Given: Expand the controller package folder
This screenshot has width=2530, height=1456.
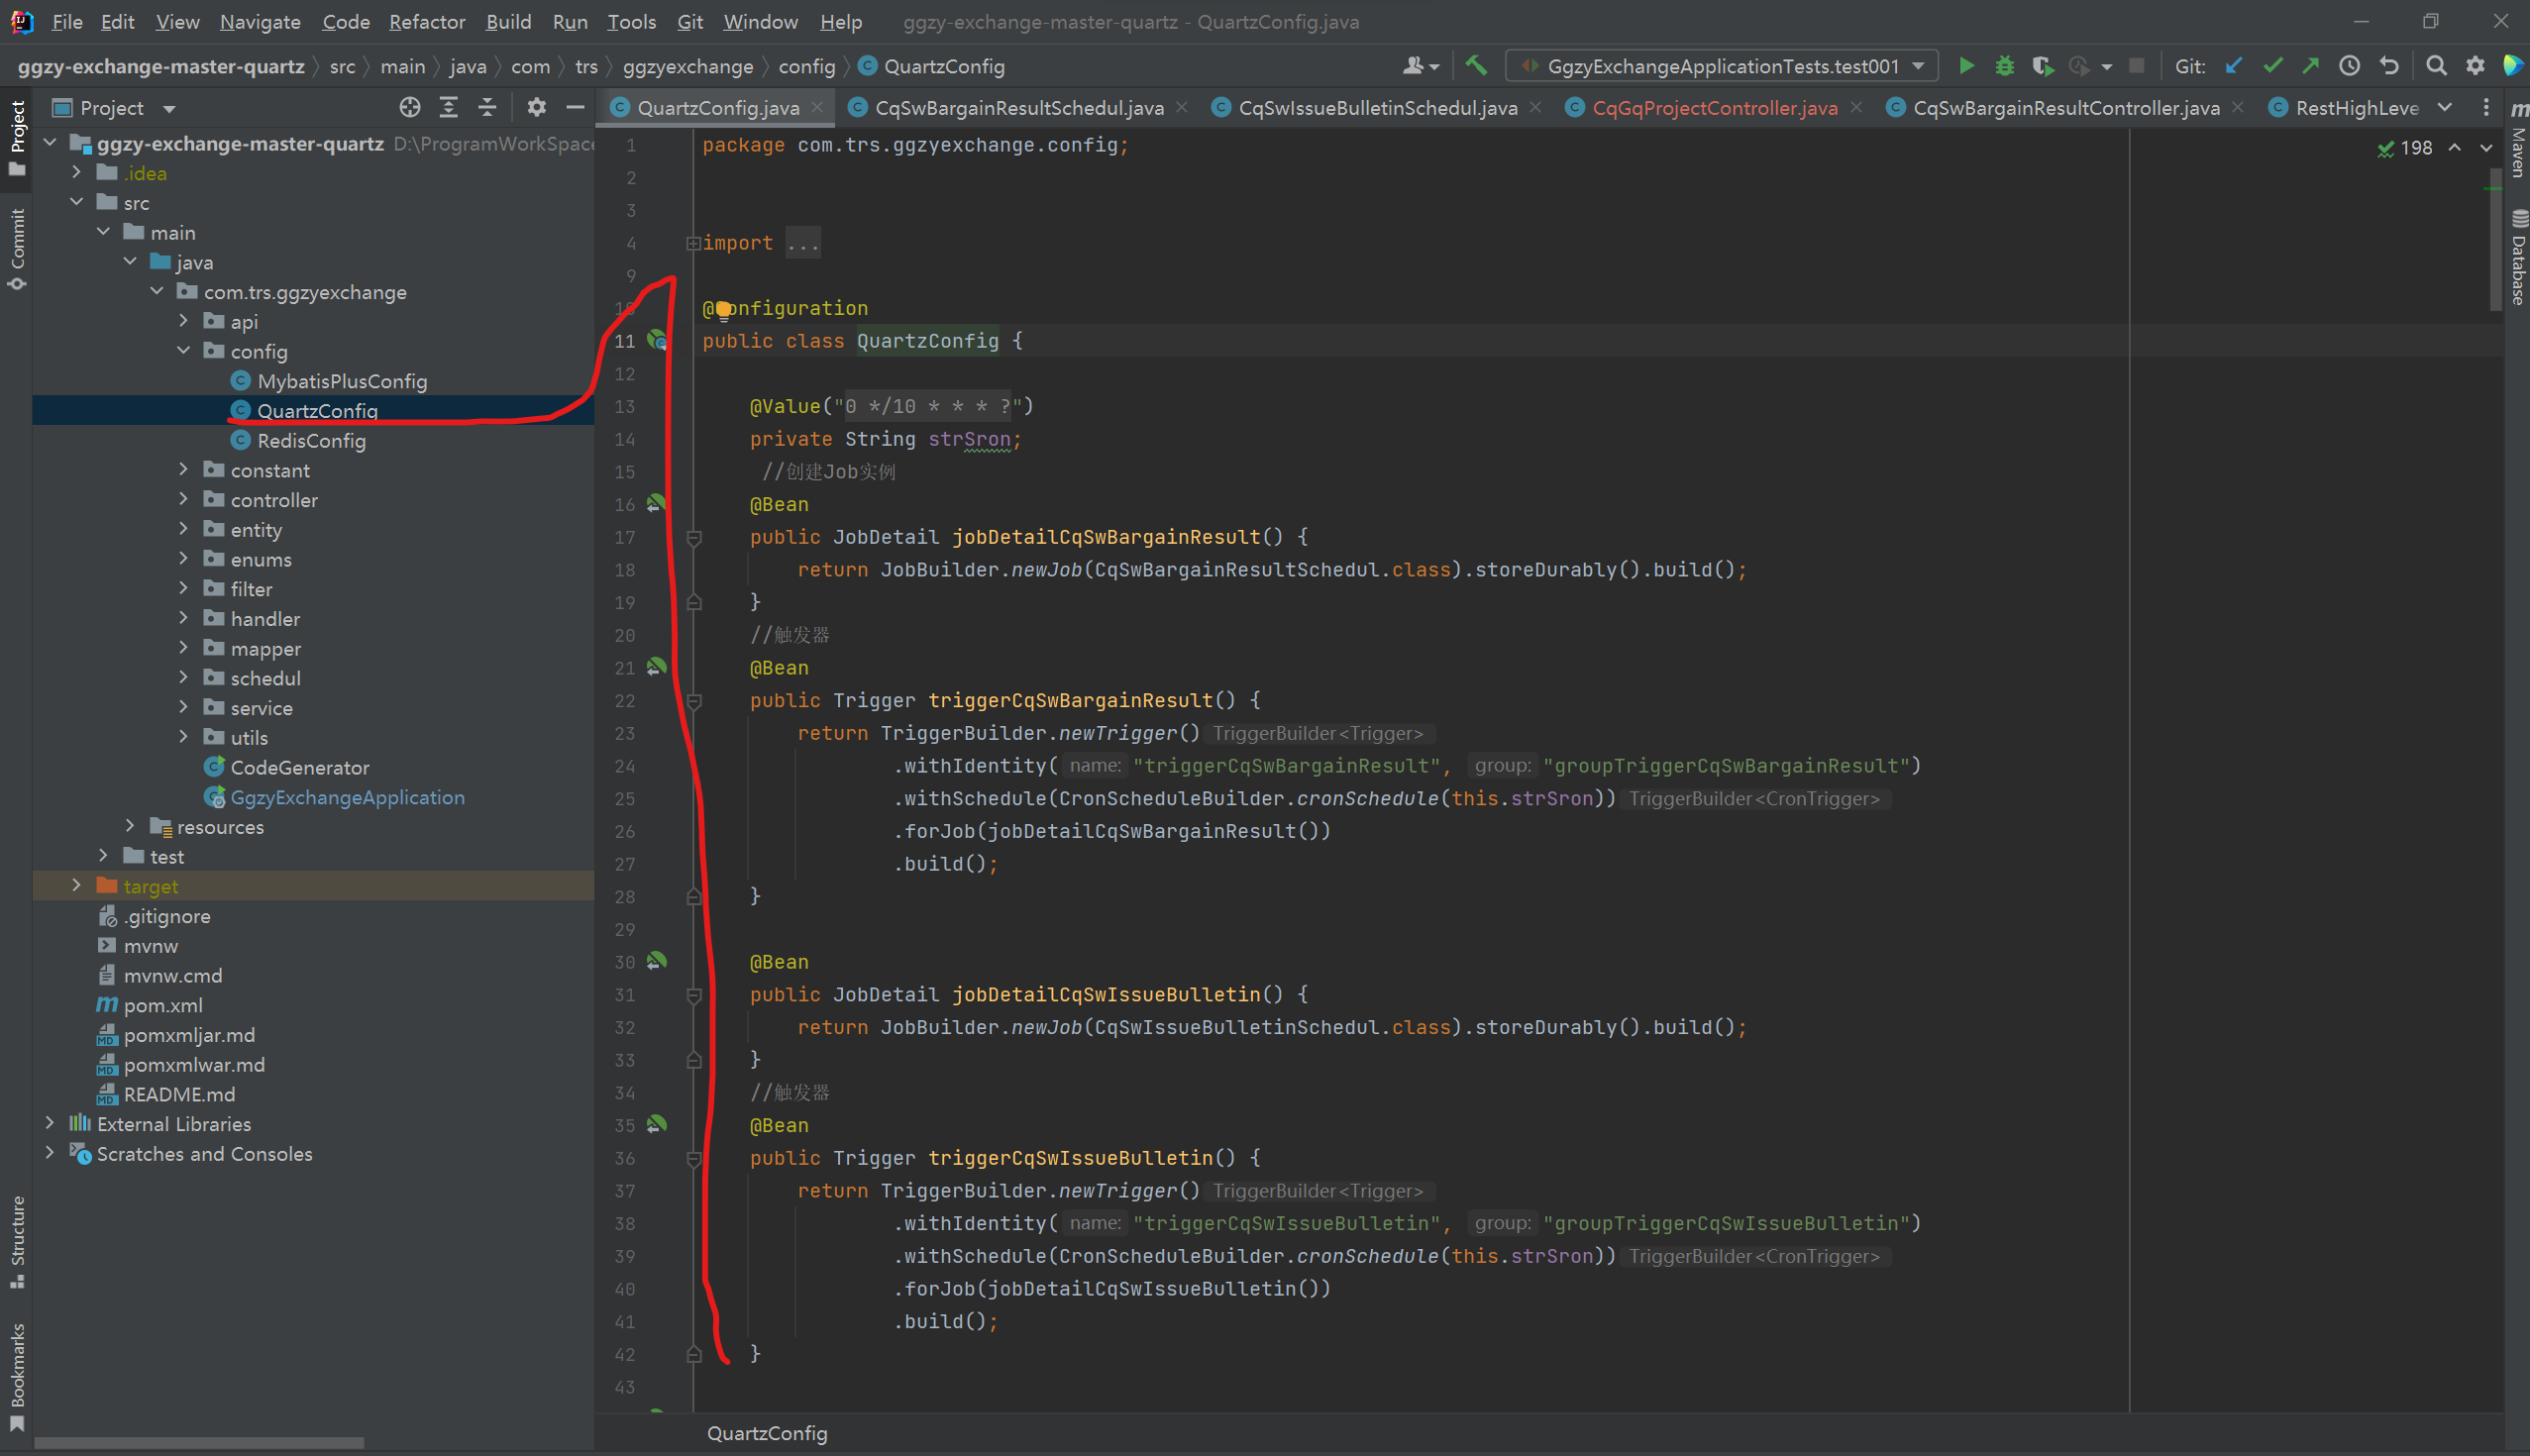Looking at the screenshot, I should coord(183,499).
